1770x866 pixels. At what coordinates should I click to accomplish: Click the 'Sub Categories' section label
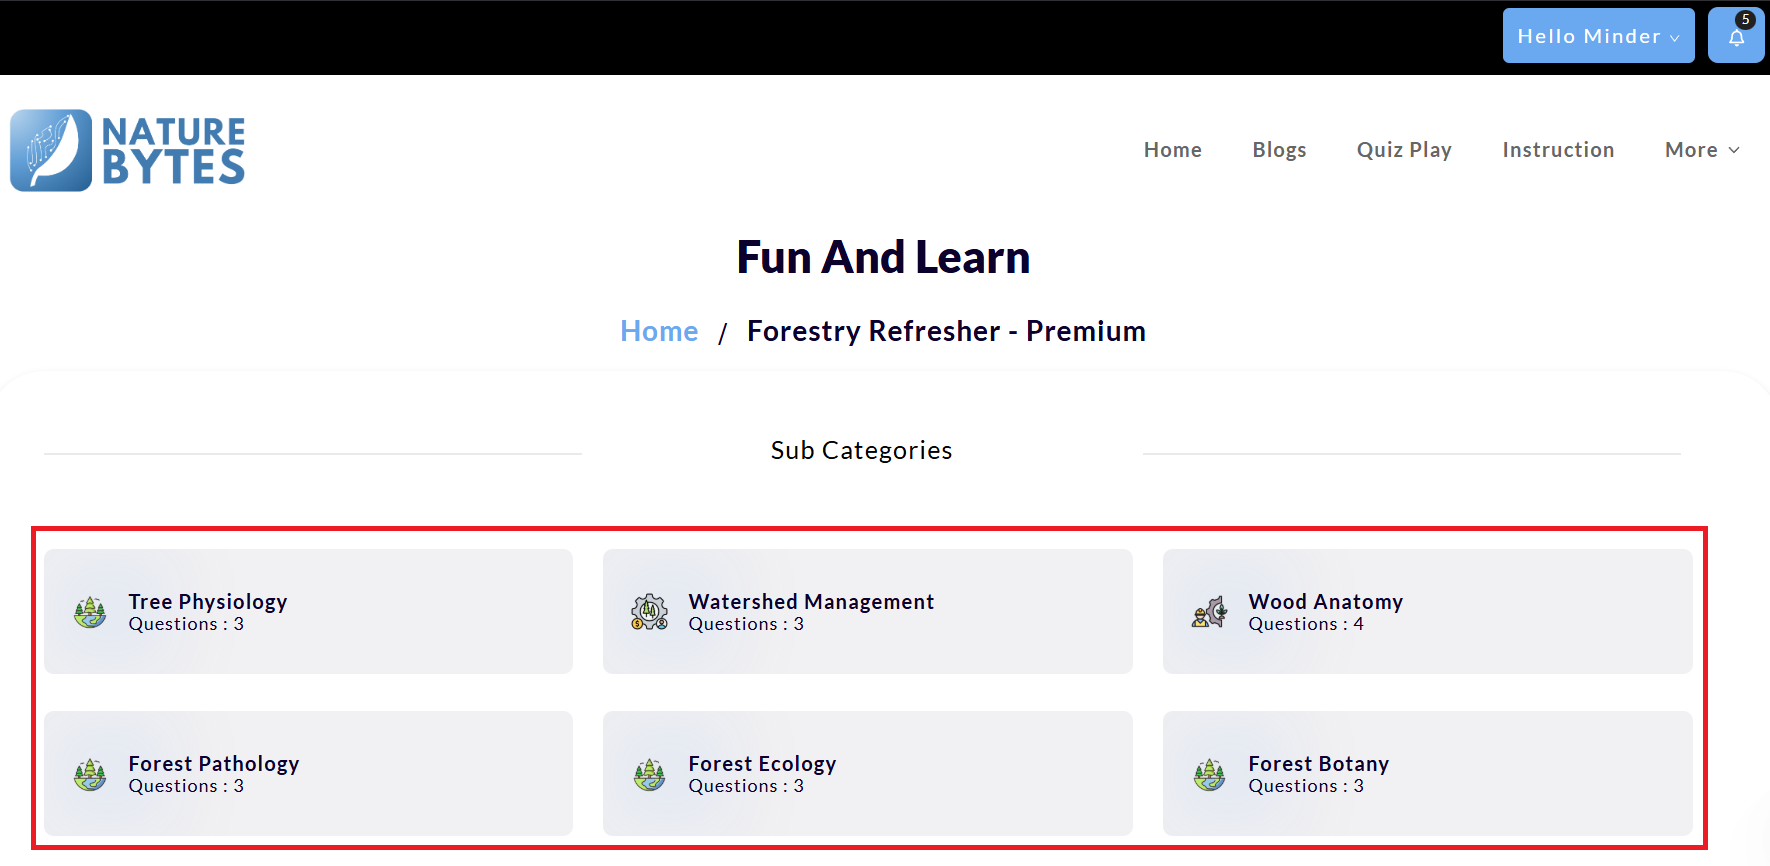coord(861,450)
